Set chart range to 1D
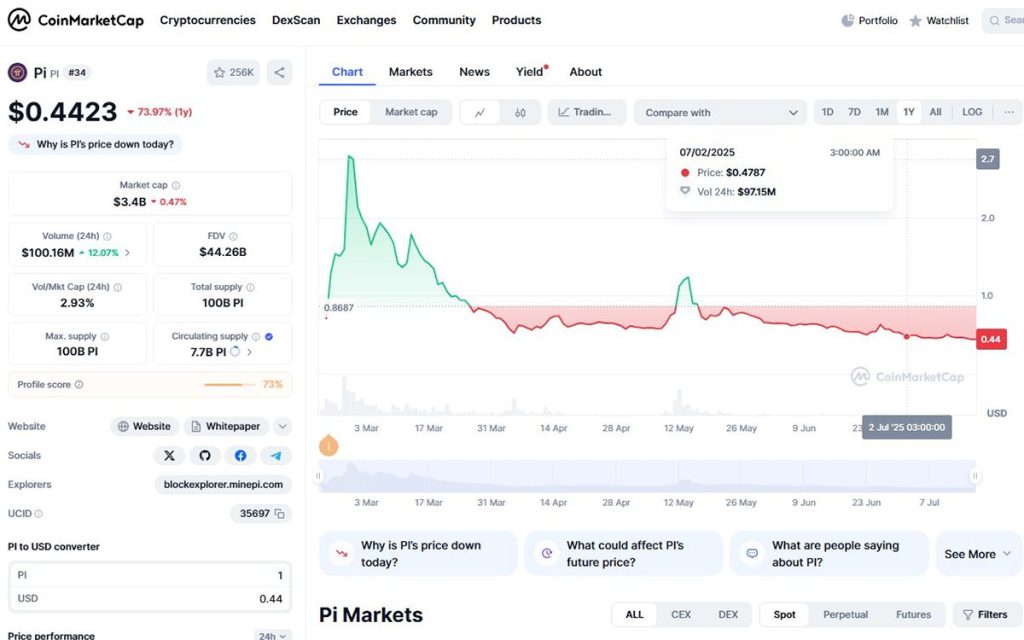1024x640 pixels. point(827,112)
